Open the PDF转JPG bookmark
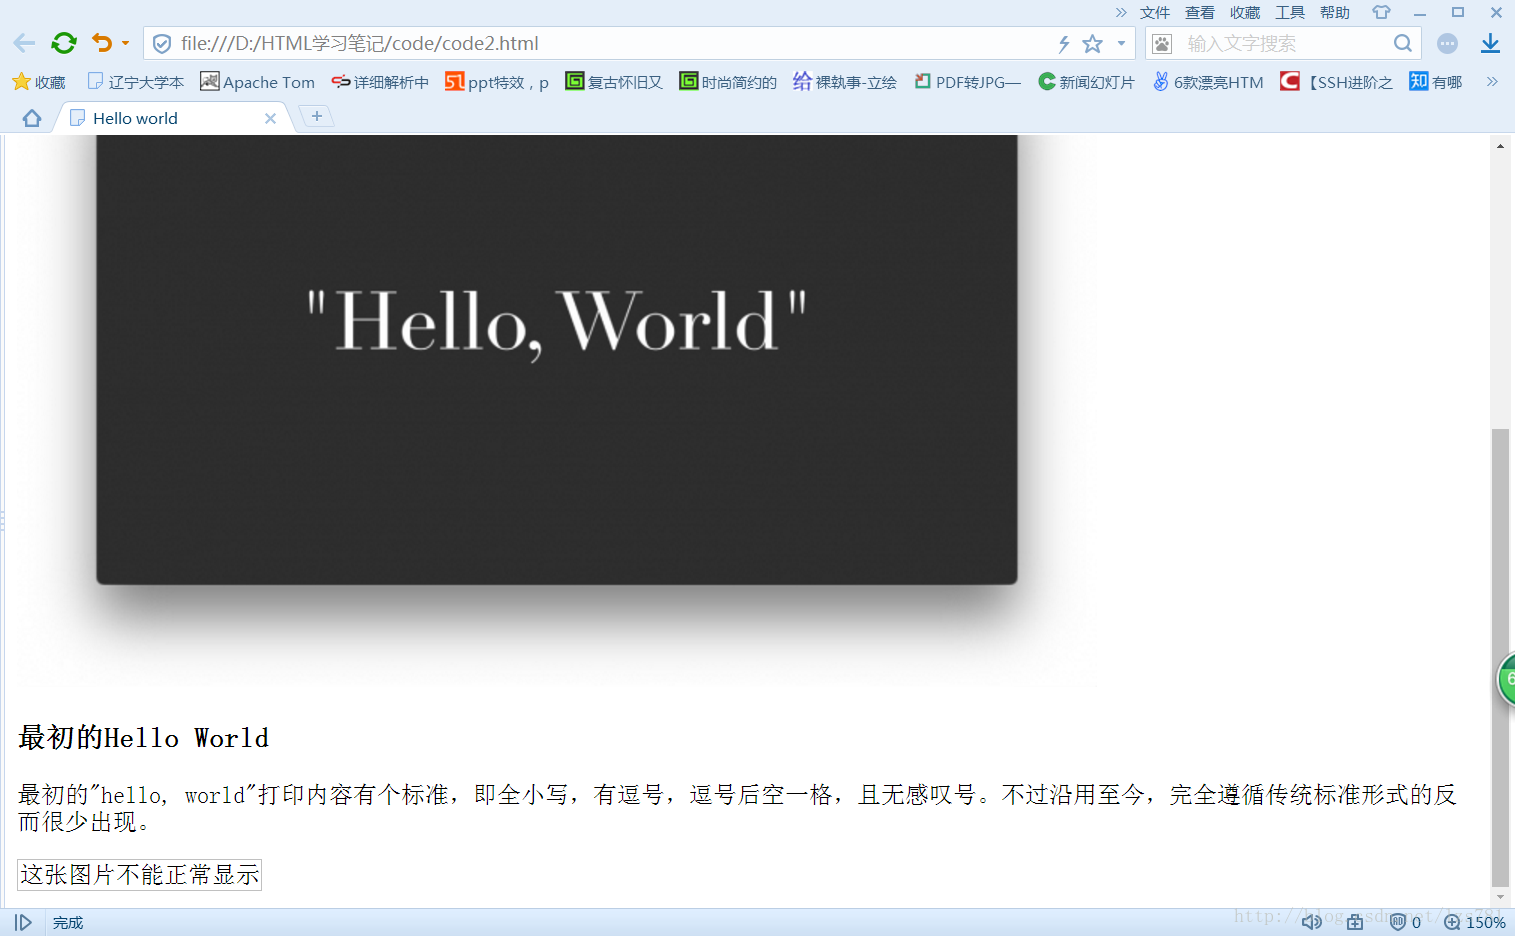The width and height of the screenshot is (1515, 936). pyautogui.click(x=967, y=82)
